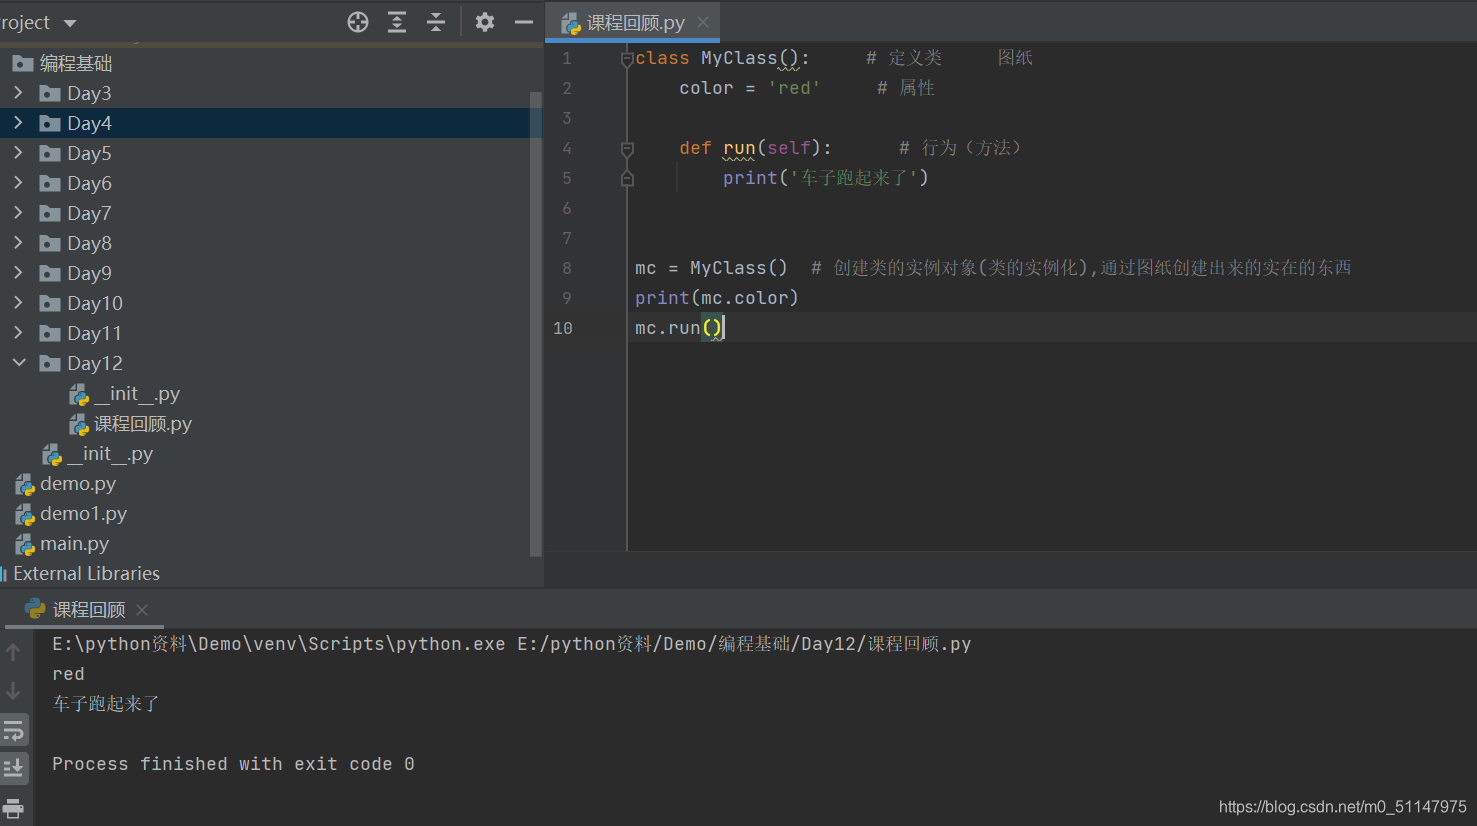Open 课程回顾.py in project tree
The width and height of the screenshot is (1477, 826).
[143, 424]
